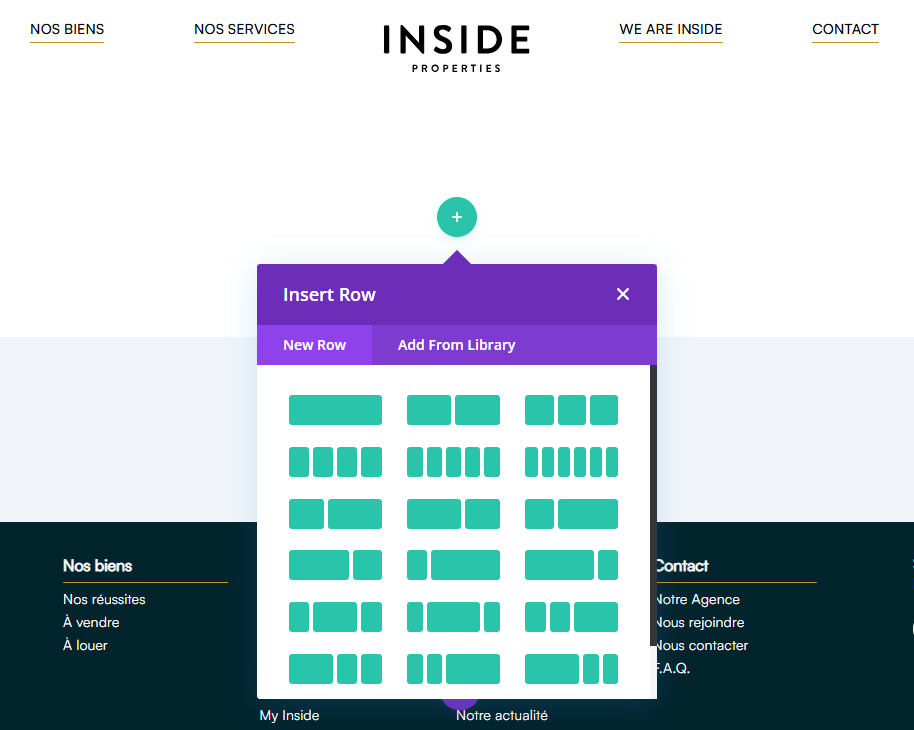Open the CONTACT page link
914x730 pixels.
point(845,30)
